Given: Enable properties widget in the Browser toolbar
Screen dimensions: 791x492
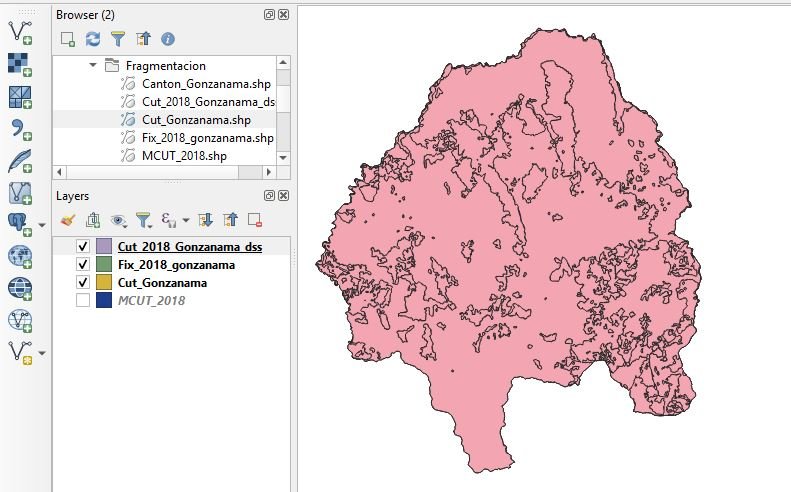Looking at the screenshot, I should pyautogui.click(x=168, y=39).
